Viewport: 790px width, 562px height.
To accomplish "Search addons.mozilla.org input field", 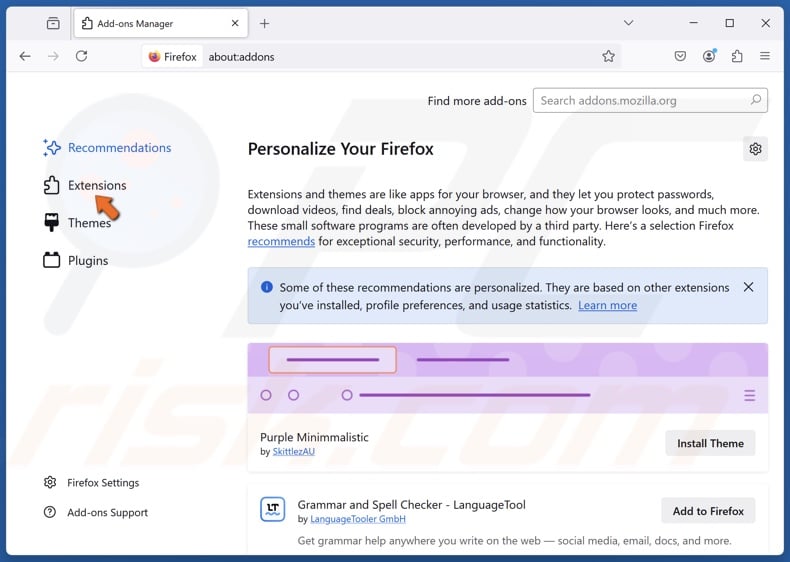I will (650, 100).
